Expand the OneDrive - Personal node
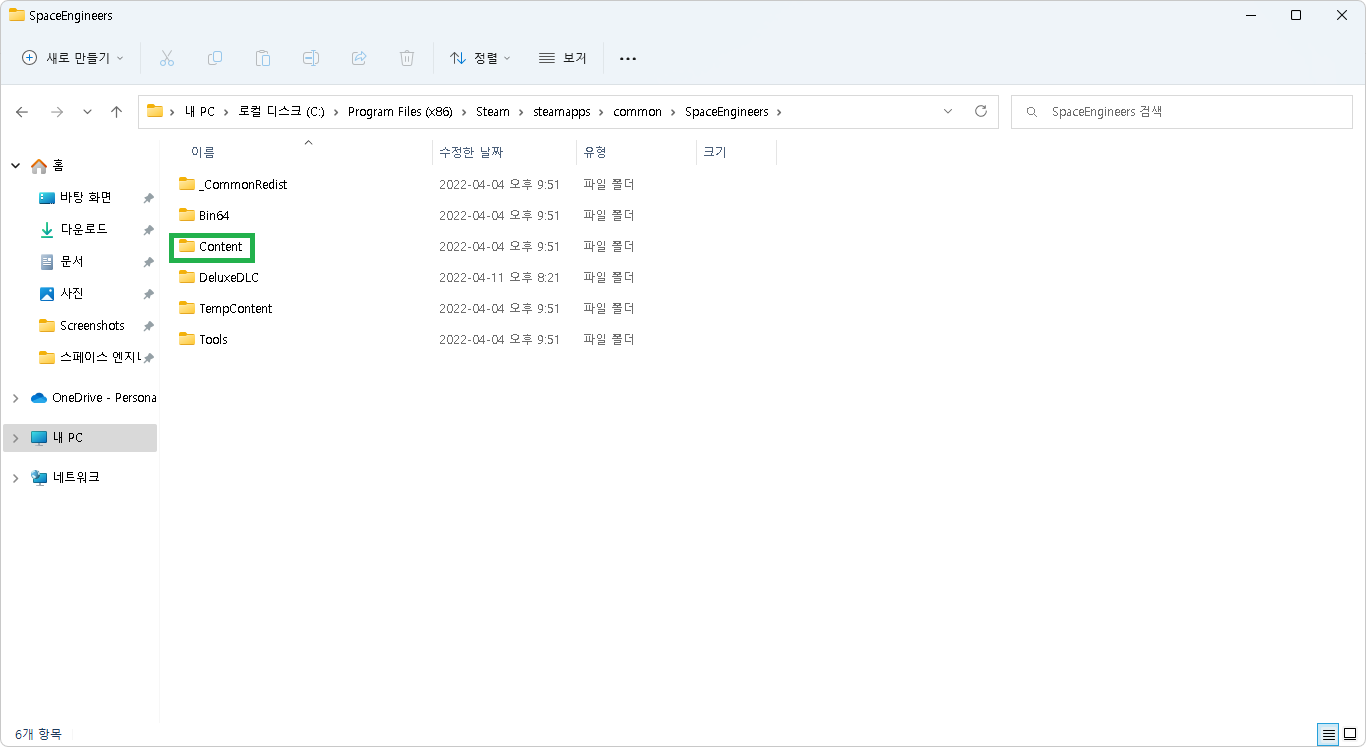The height and width of the screenshot is (747, 1366). pos(16,398)
